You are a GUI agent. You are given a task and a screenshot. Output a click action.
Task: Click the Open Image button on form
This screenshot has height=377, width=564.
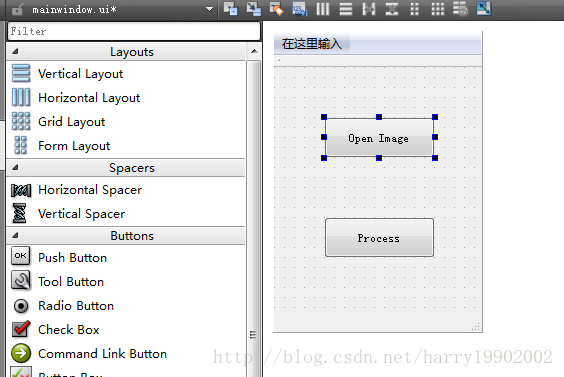pyautogui.click(x=379, y=137)
